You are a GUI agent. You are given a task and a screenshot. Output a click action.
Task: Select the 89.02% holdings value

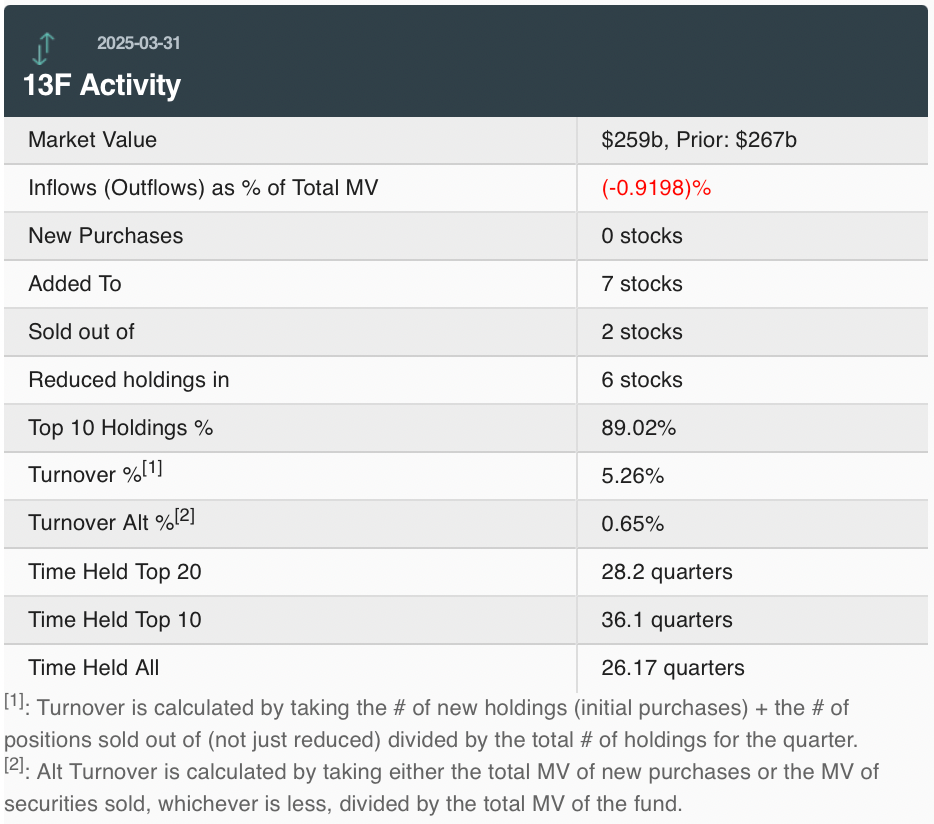638,428
